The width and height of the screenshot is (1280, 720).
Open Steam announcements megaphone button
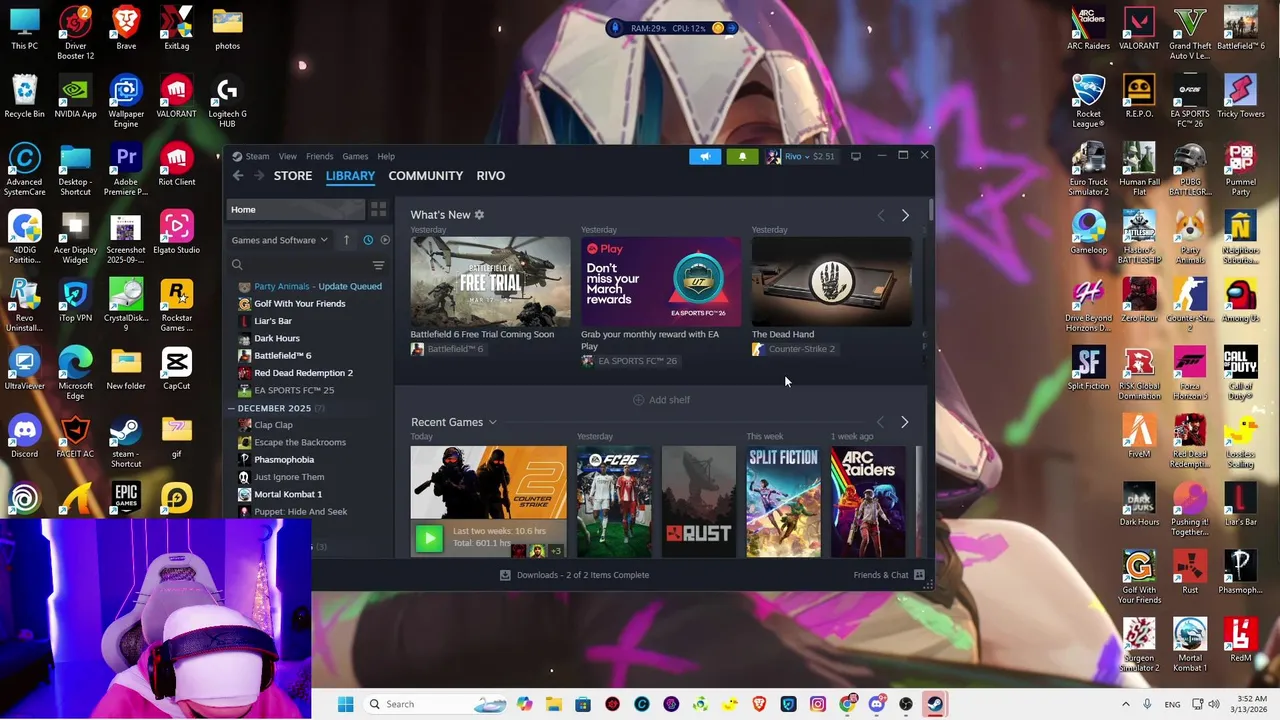click(x=705, y=156)
